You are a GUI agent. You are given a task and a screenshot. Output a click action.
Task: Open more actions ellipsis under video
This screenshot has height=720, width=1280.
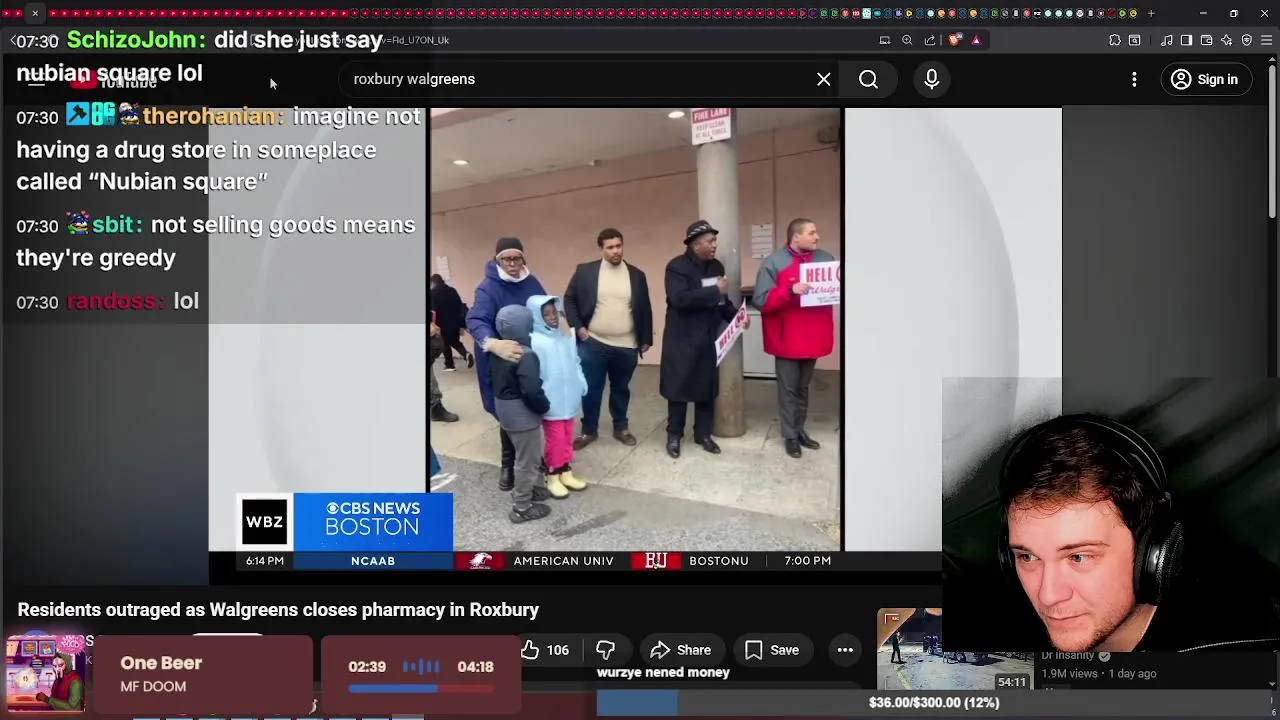[x=845, y=650]
